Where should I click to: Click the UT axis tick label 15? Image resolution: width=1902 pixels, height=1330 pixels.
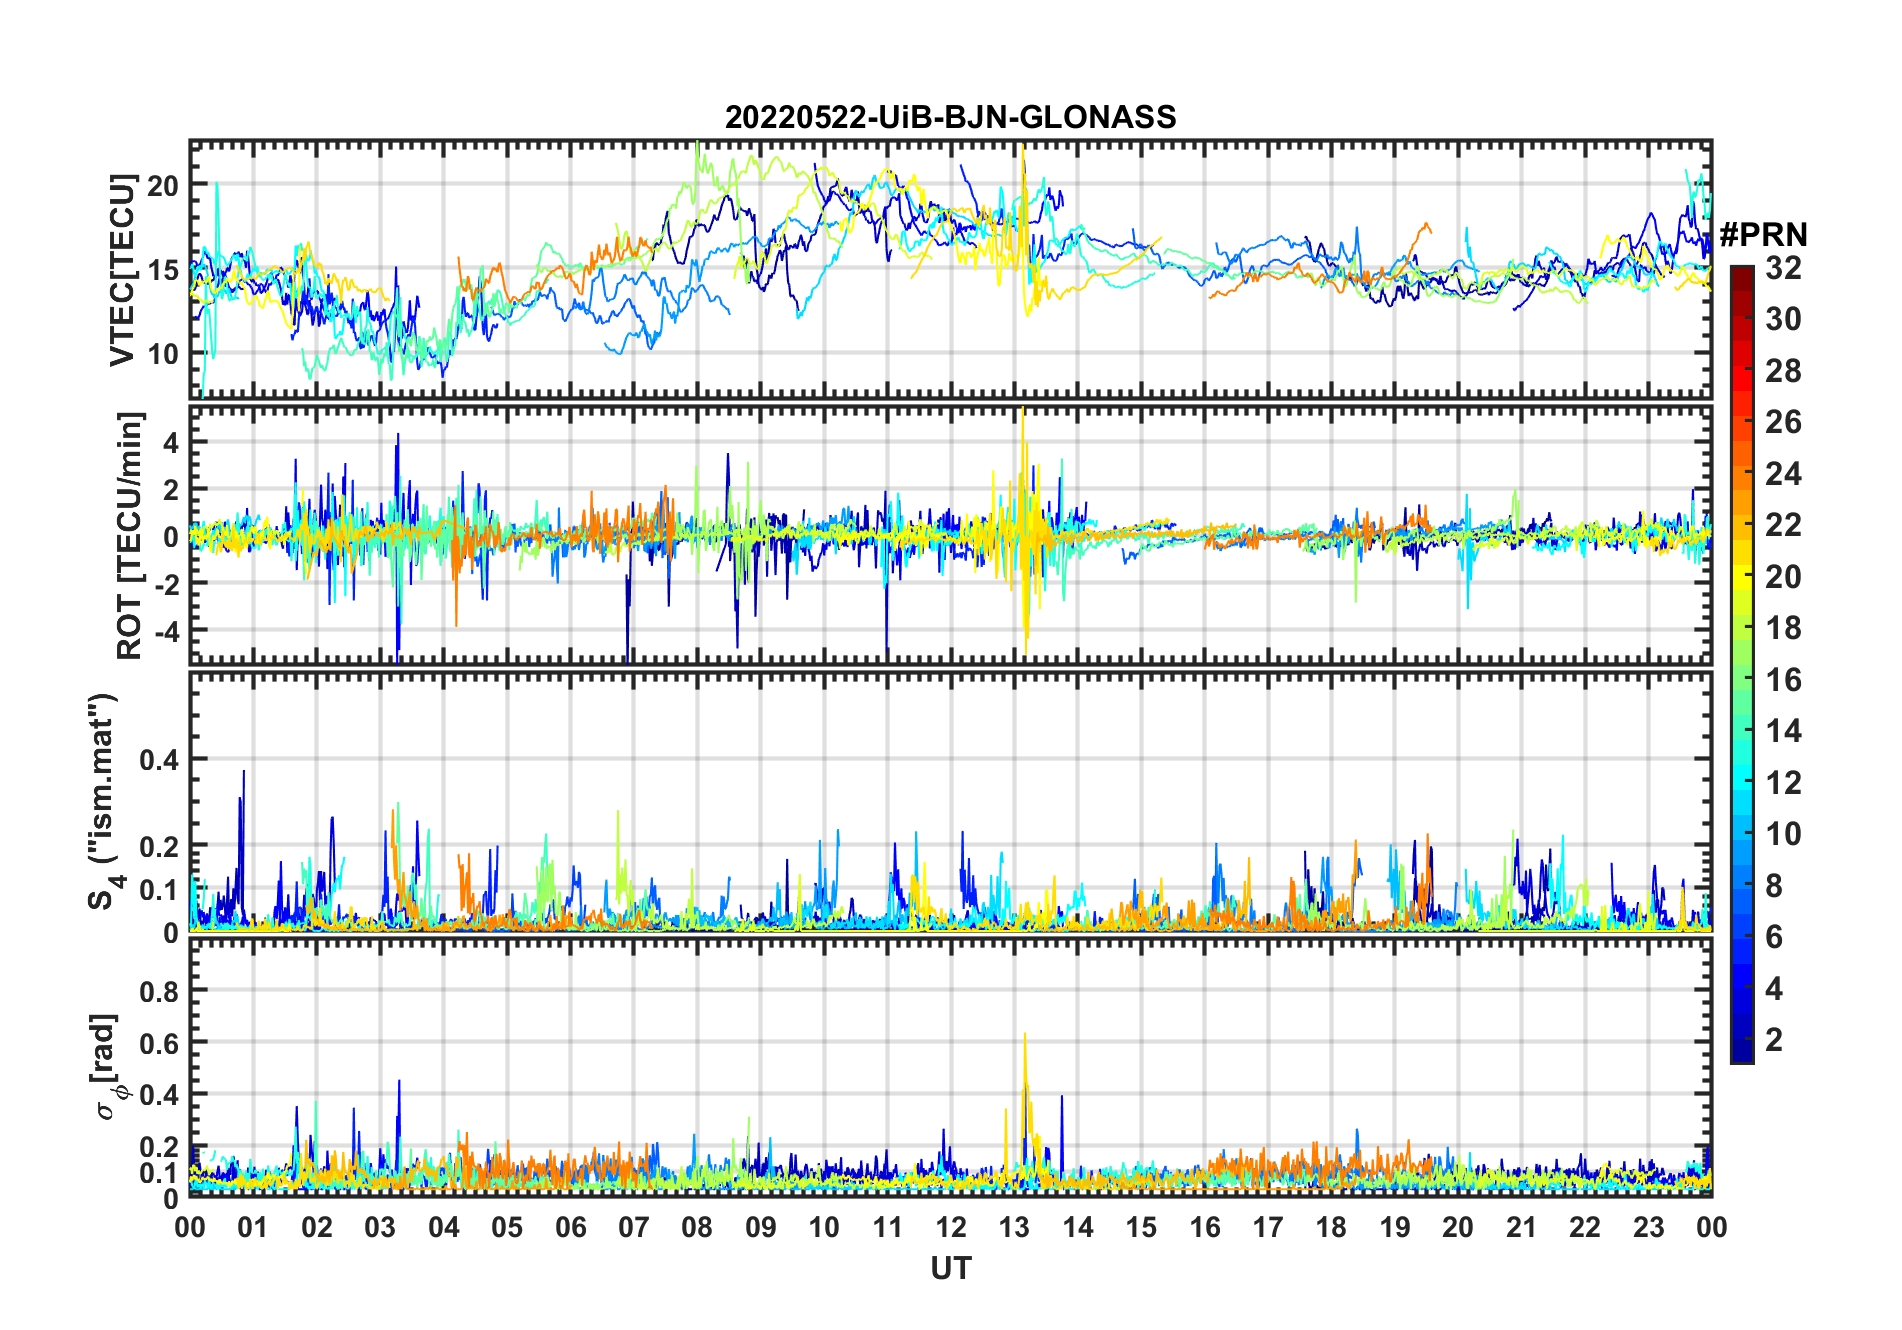point(1141,1228)
